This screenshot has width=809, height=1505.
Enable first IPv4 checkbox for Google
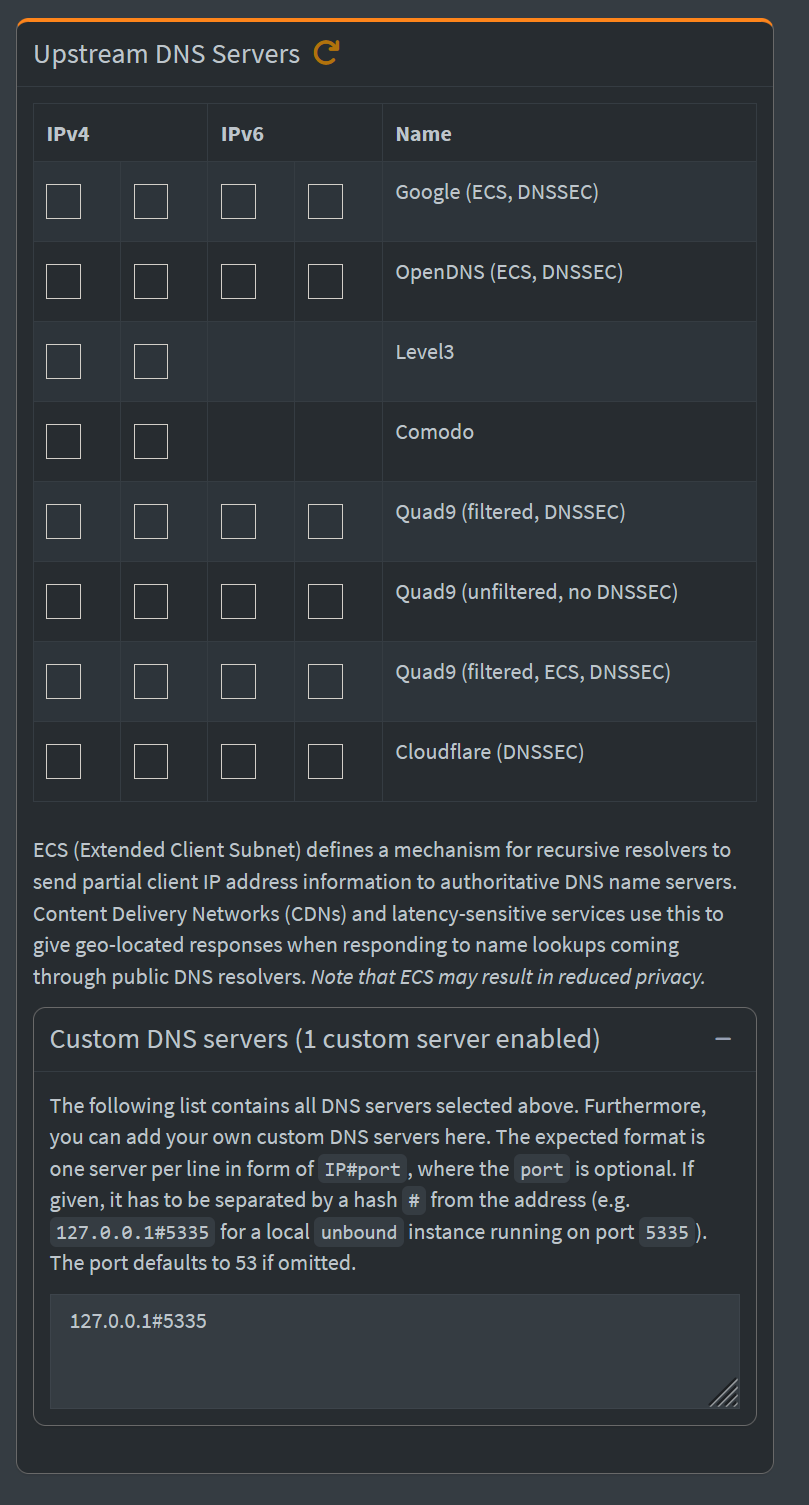pos(63,201)
